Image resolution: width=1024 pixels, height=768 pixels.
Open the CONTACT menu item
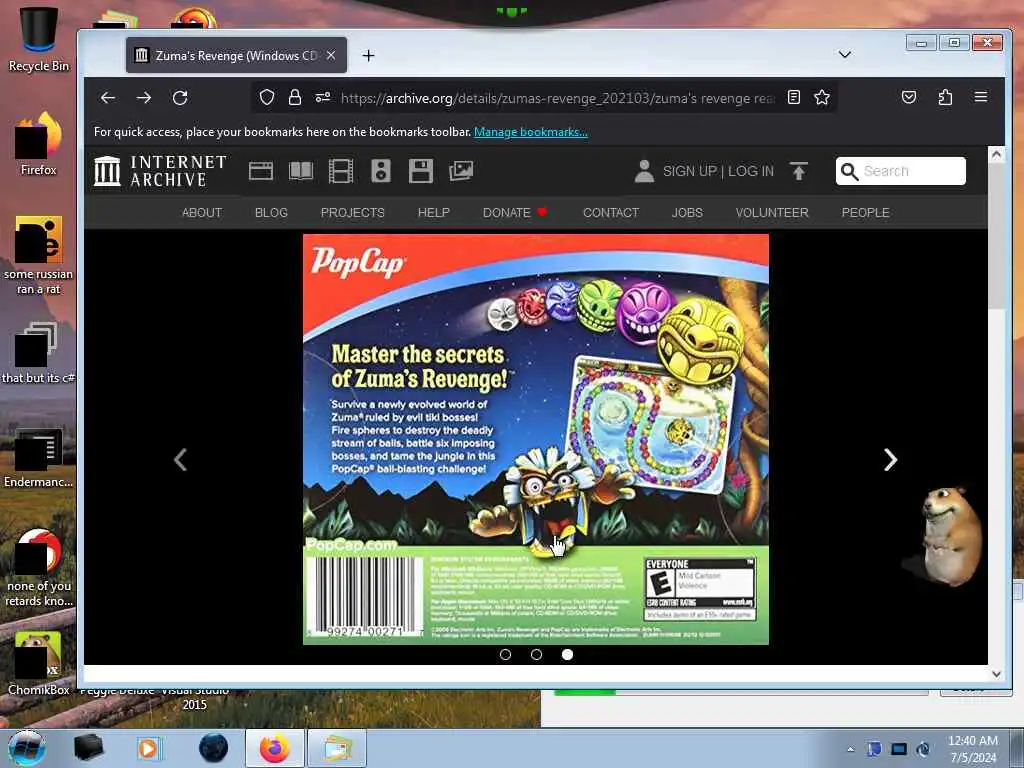coord(611,213)
